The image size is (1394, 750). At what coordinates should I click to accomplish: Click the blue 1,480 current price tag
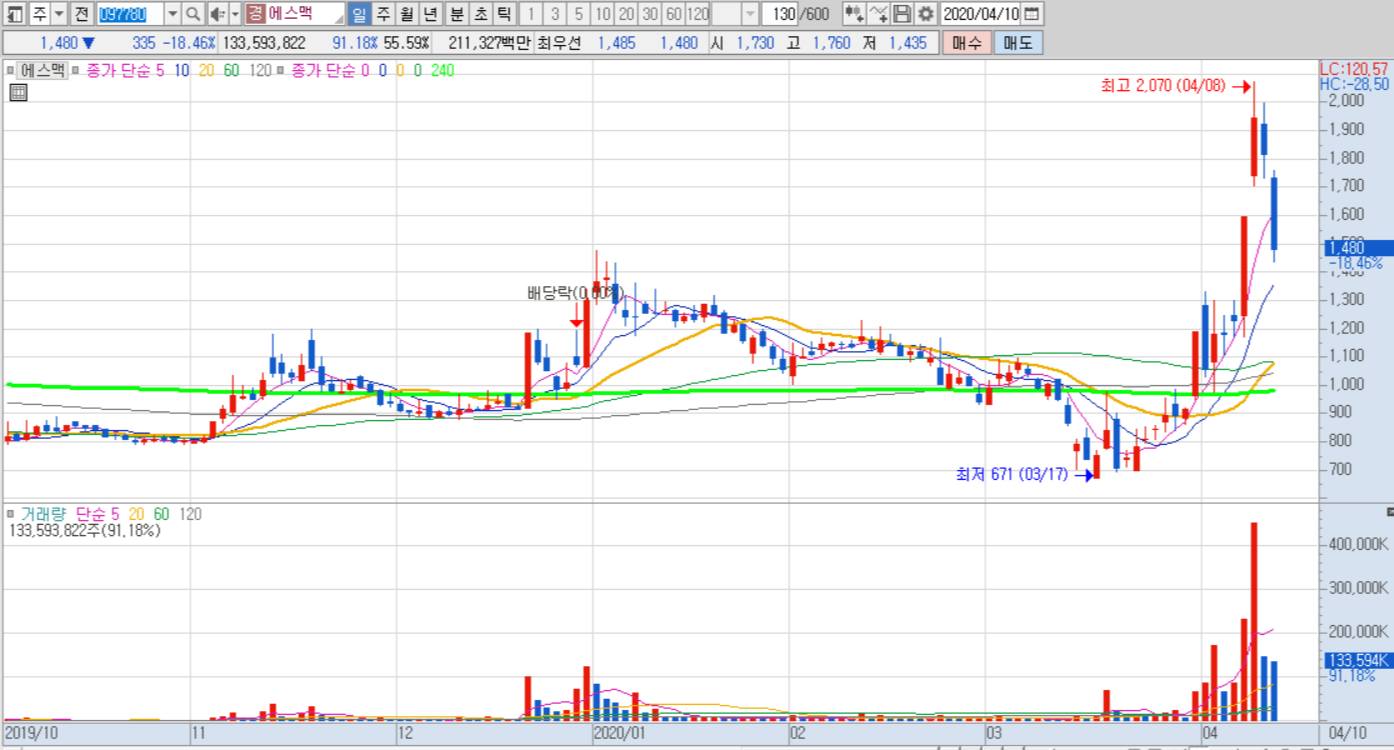pos(1357,247)
